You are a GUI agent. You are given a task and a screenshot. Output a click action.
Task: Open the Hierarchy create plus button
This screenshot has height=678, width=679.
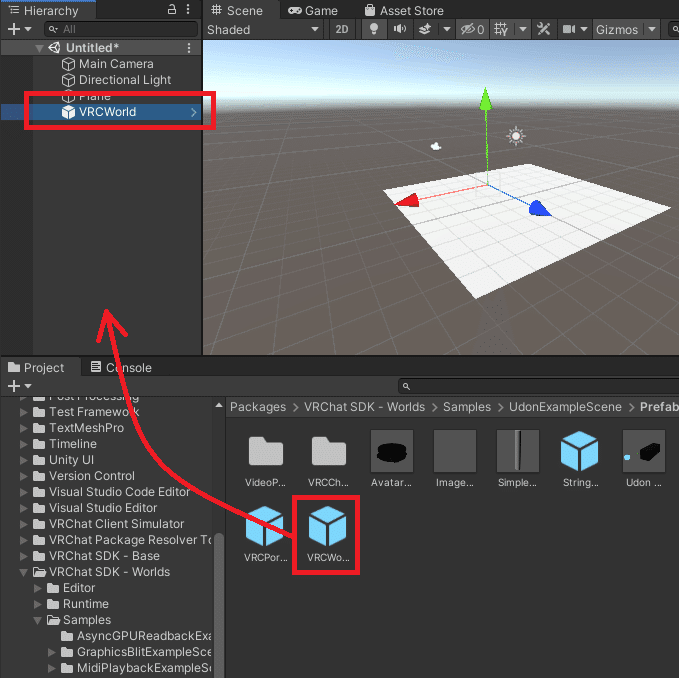tap(14, 29)
